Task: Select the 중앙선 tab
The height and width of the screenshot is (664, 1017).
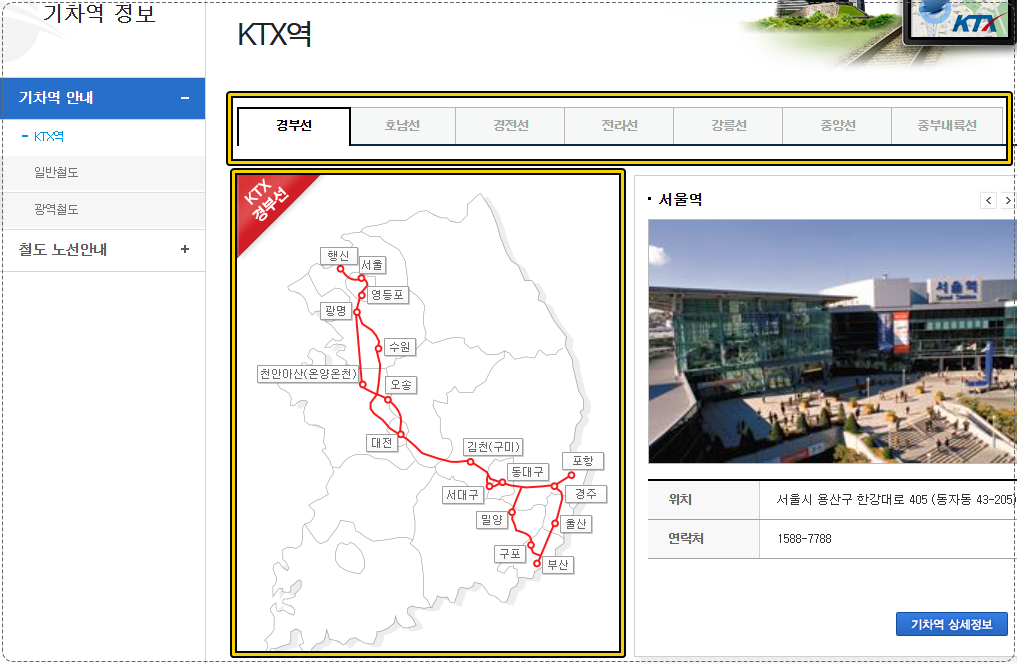Action: (x=837, y=125)
